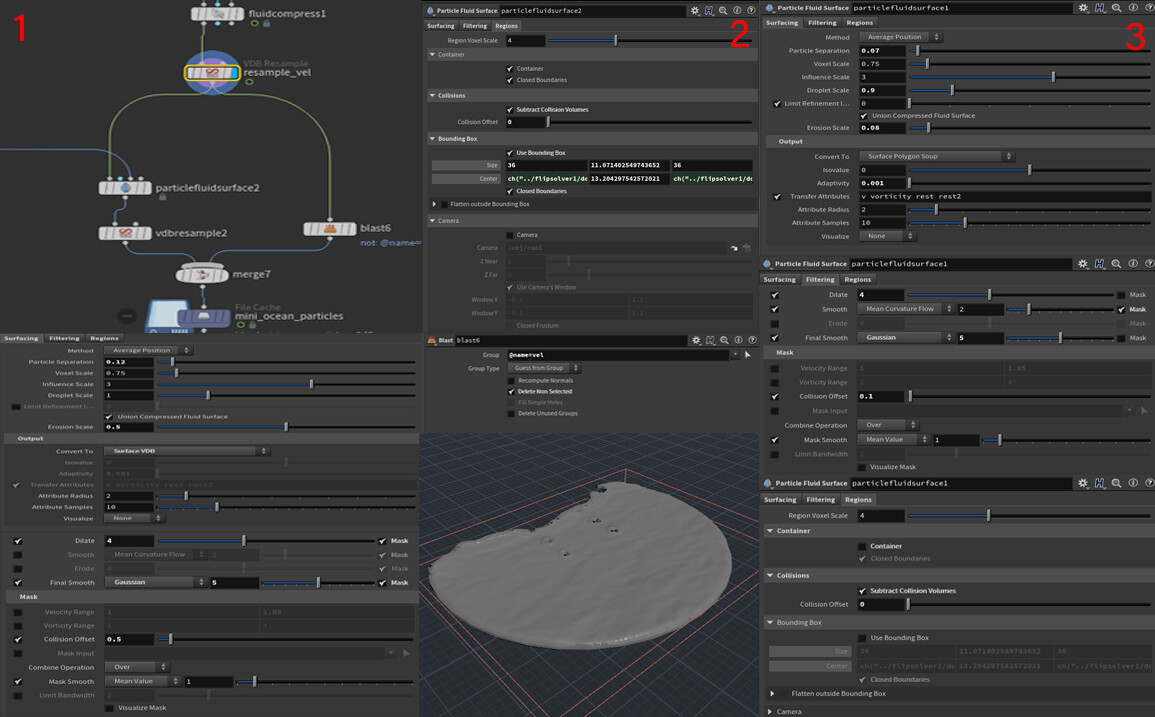This screenshot has width=1155, height=717.
Task: Click the merge7 node in network
Action: [x=203, y=273]
